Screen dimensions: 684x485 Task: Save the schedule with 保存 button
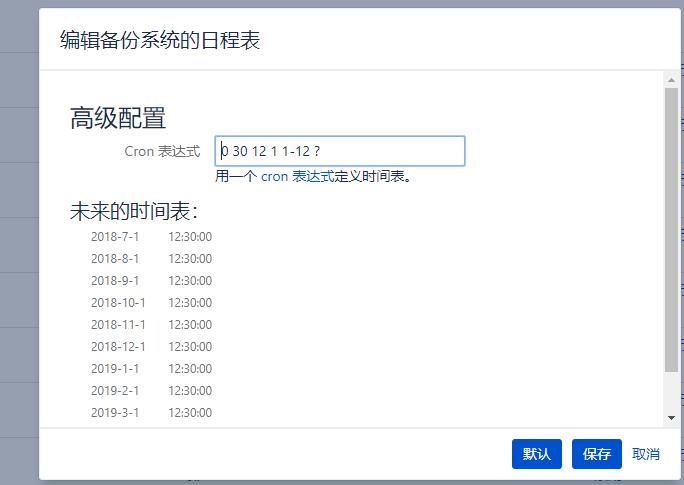tap(597, 454)
